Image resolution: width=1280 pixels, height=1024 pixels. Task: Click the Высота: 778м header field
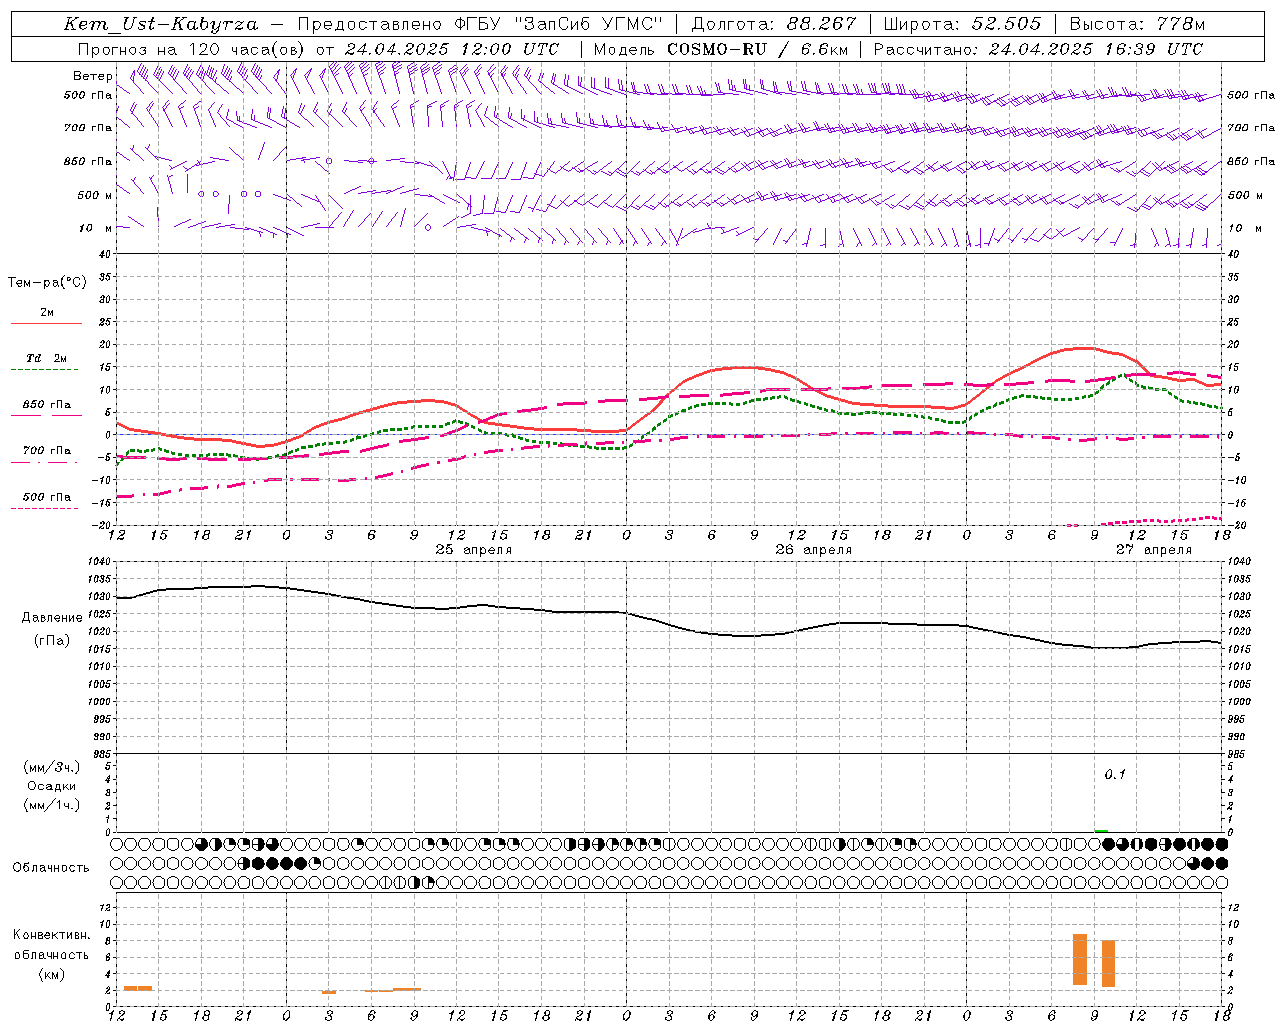[1137, 24]
